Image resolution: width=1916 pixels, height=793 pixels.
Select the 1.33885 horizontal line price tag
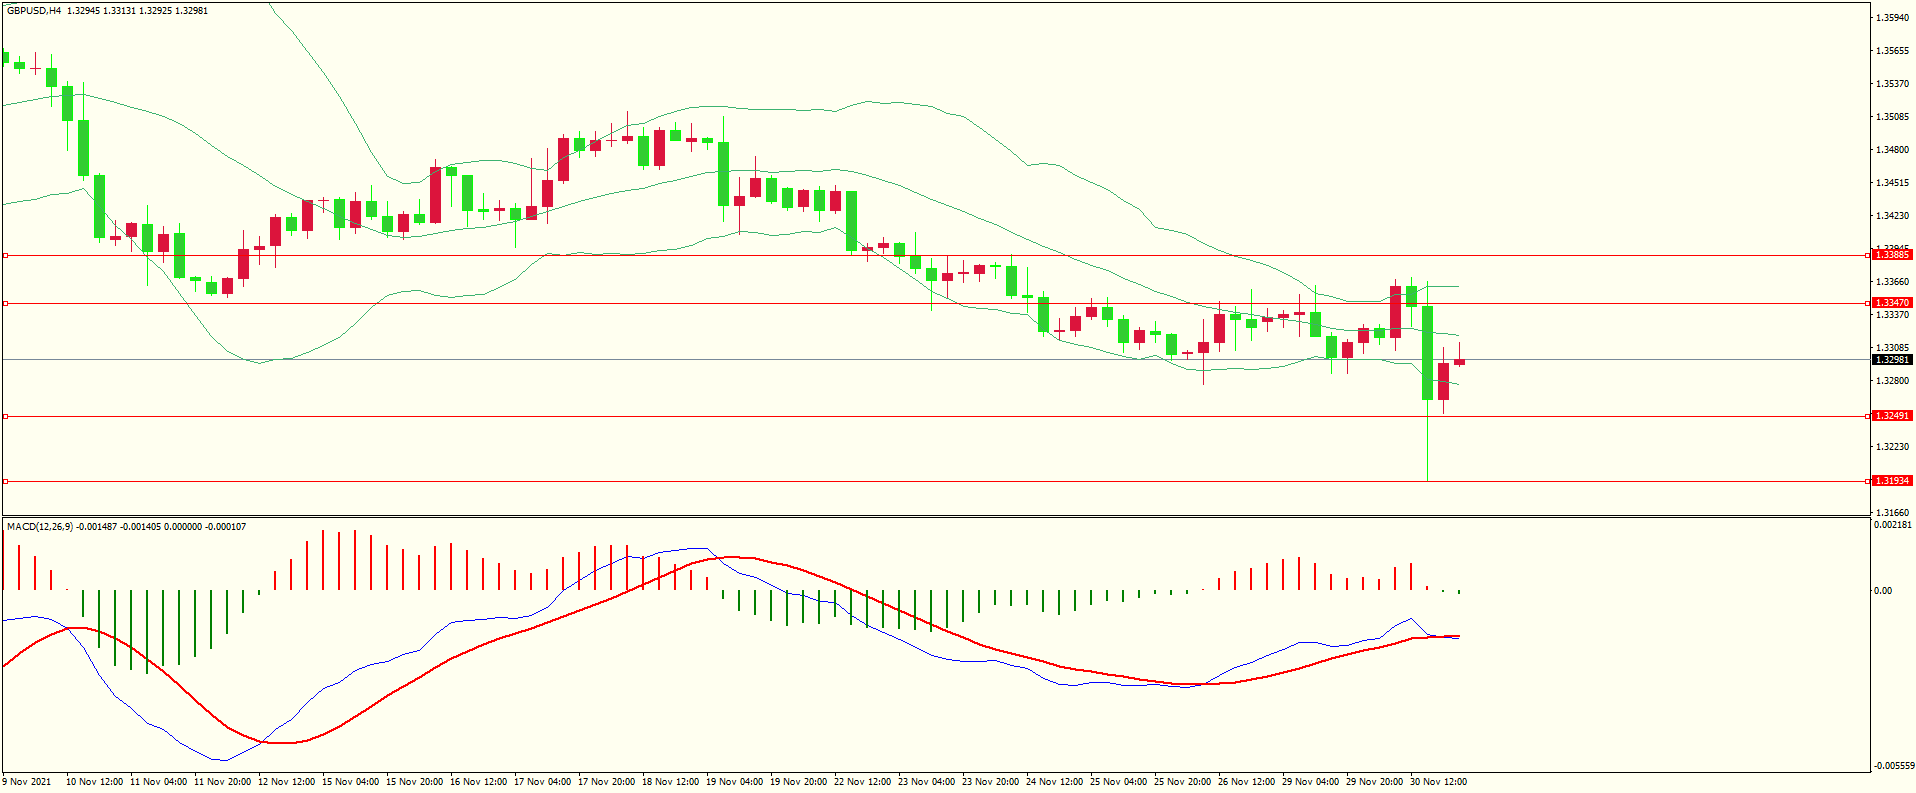coord(1892,255)
